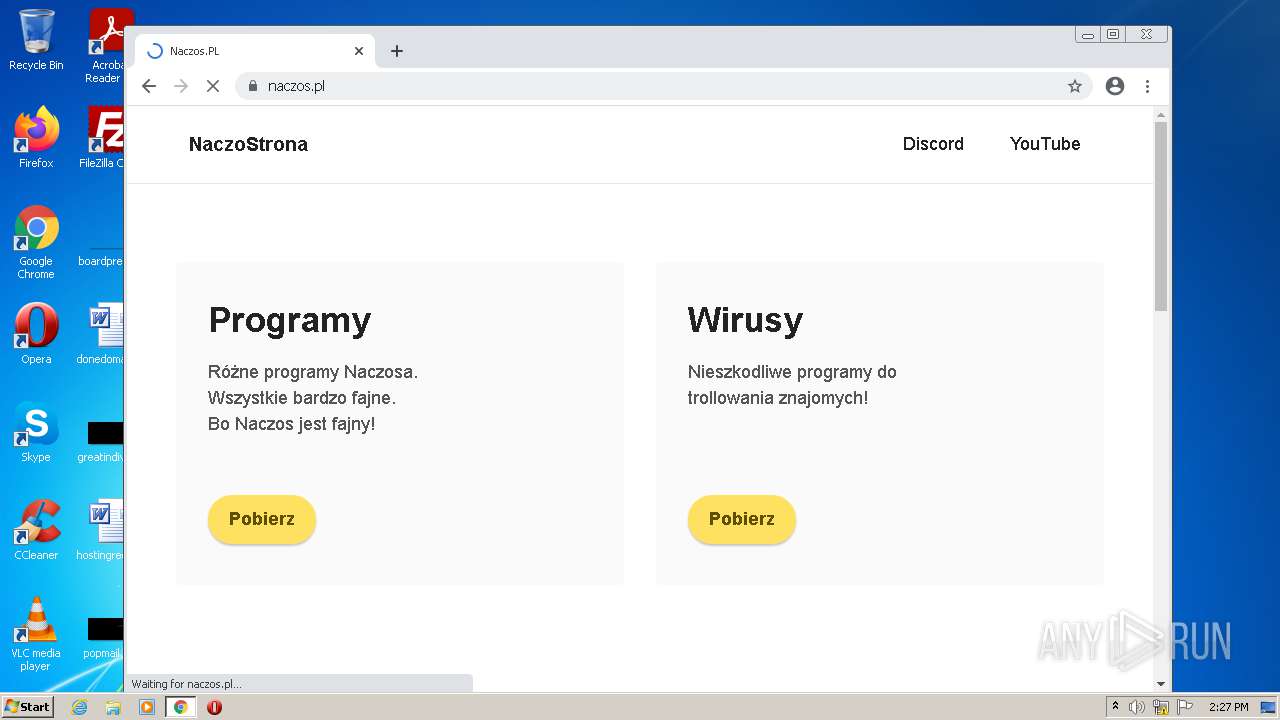Open the hostingre Word document icon
Viewport: 1280px width, 720px height.
(103, 530)
